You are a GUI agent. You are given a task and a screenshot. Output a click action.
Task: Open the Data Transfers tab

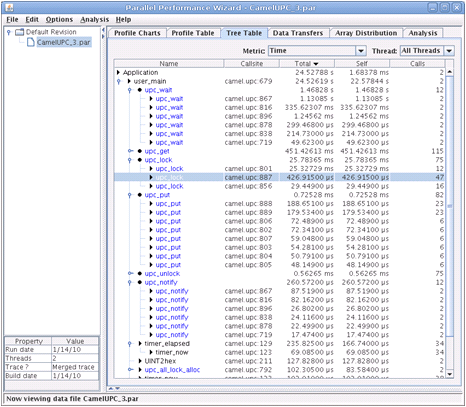(x=298, y=33)
